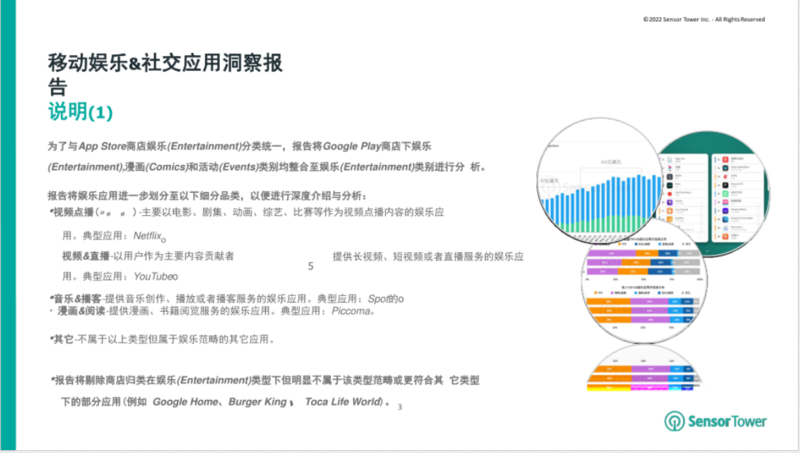
Task: Click the title 移动娱乐&社交应用洞察报告
Action: pos(164,72)
